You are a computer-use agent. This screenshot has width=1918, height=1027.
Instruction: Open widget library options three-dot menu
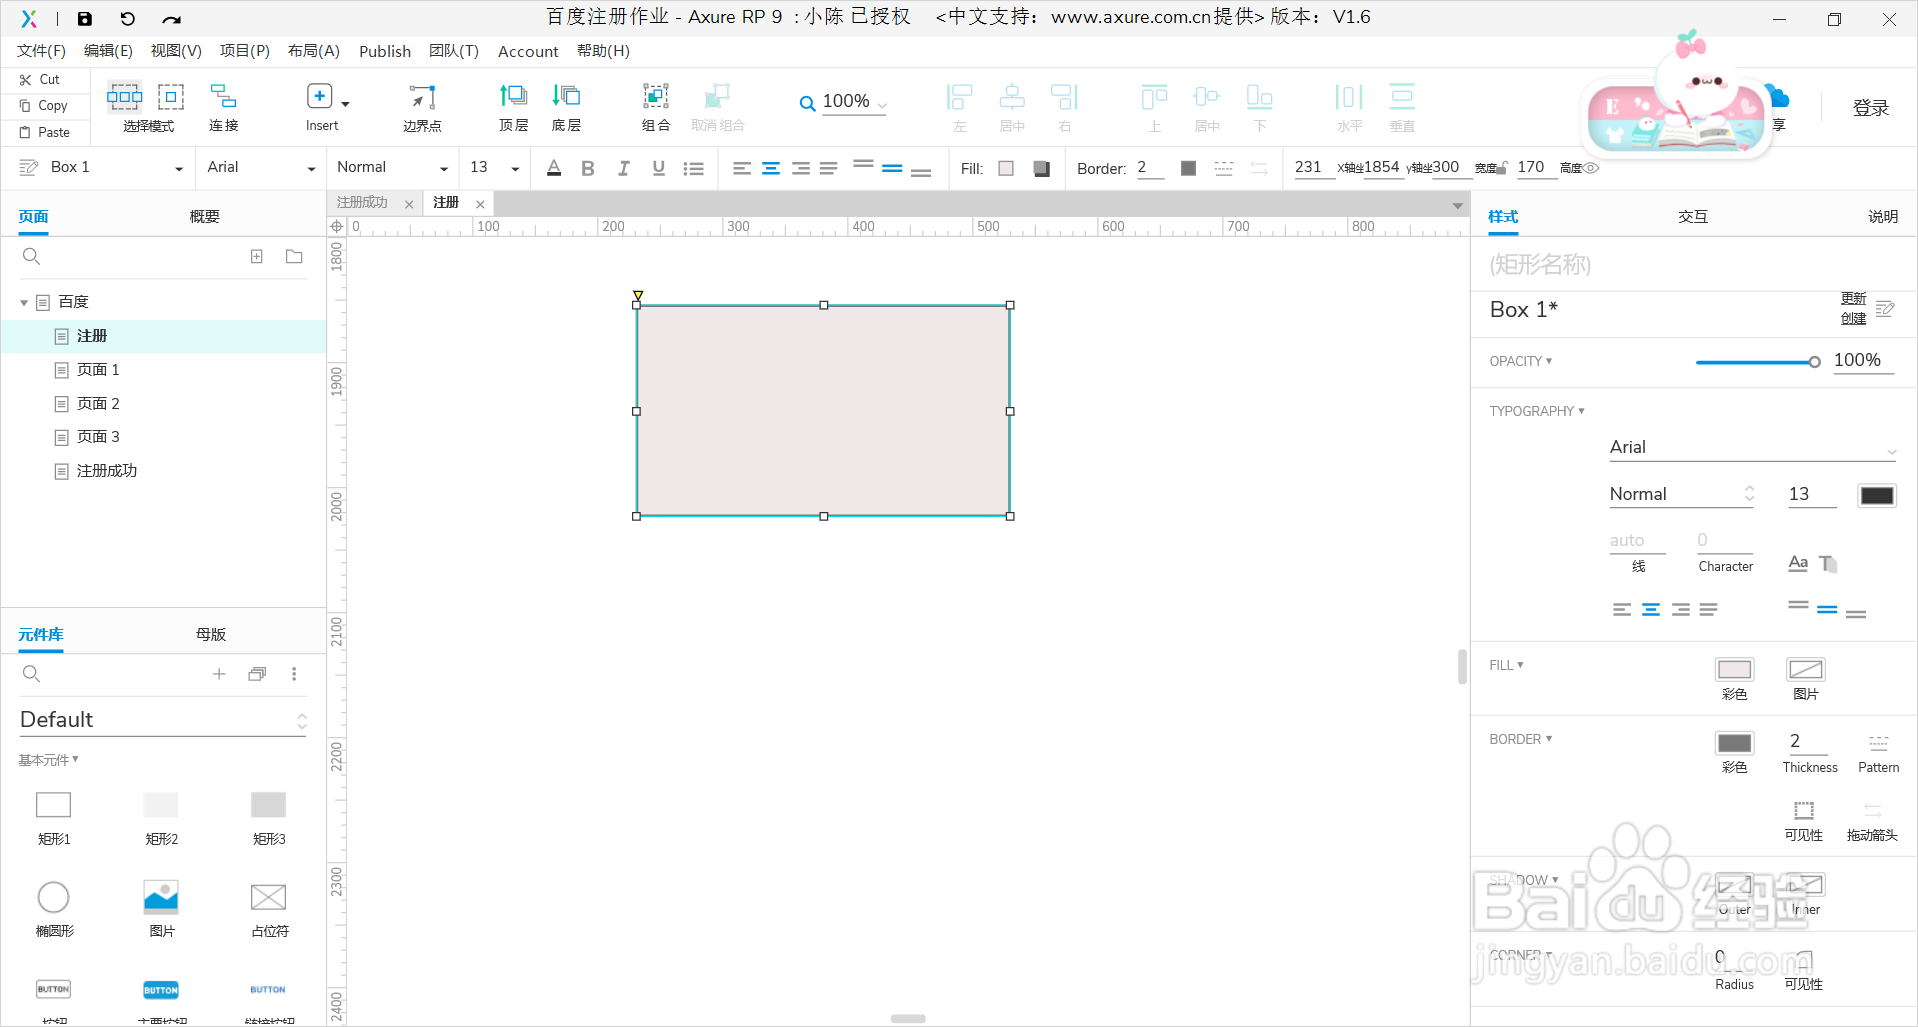294,674
